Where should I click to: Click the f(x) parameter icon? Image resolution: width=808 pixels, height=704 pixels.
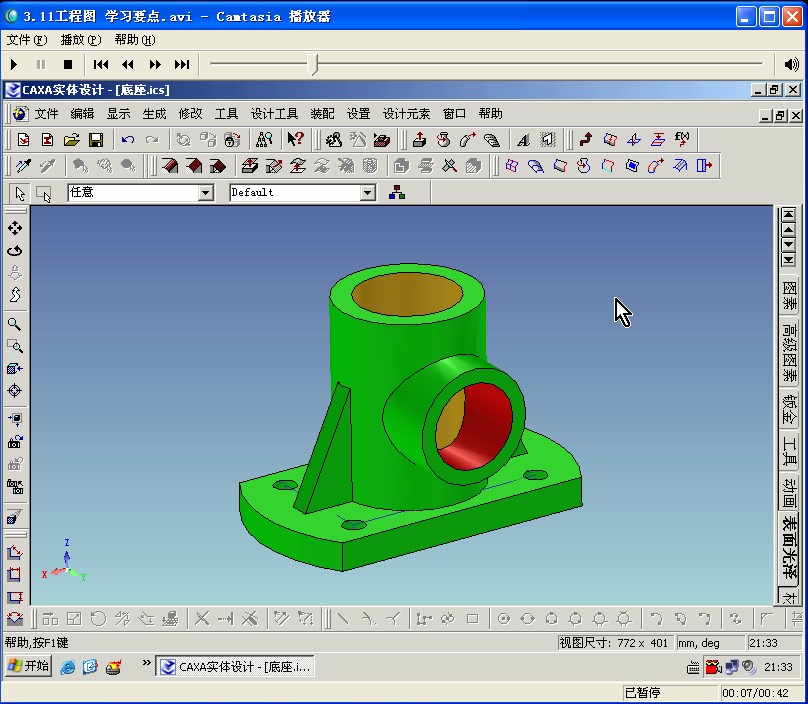(682, 139)
